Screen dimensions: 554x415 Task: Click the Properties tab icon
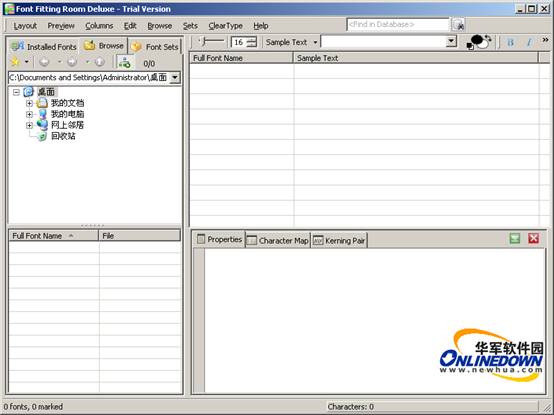coord(201,239)
